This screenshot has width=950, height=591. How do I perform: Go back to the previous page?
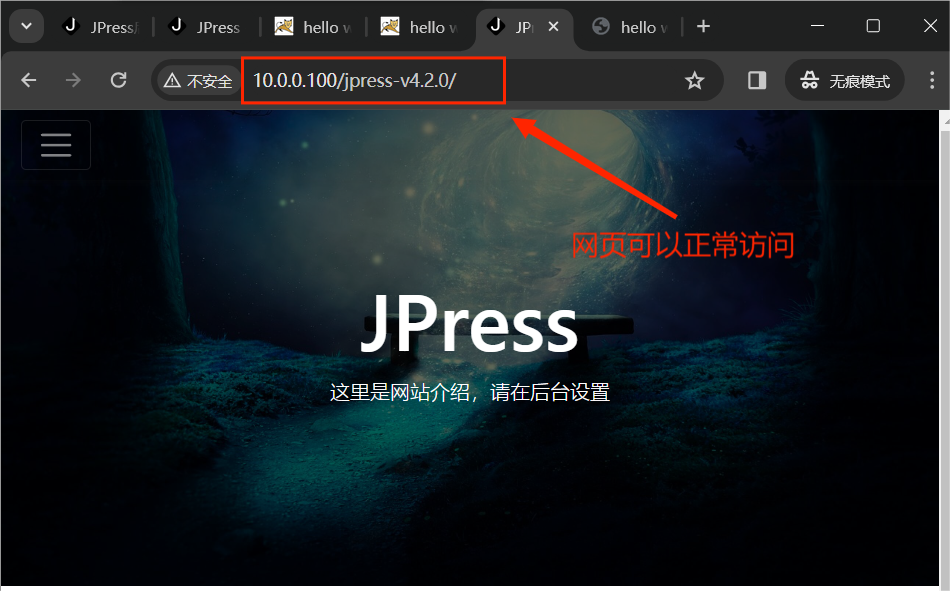[x=28, y=80]
